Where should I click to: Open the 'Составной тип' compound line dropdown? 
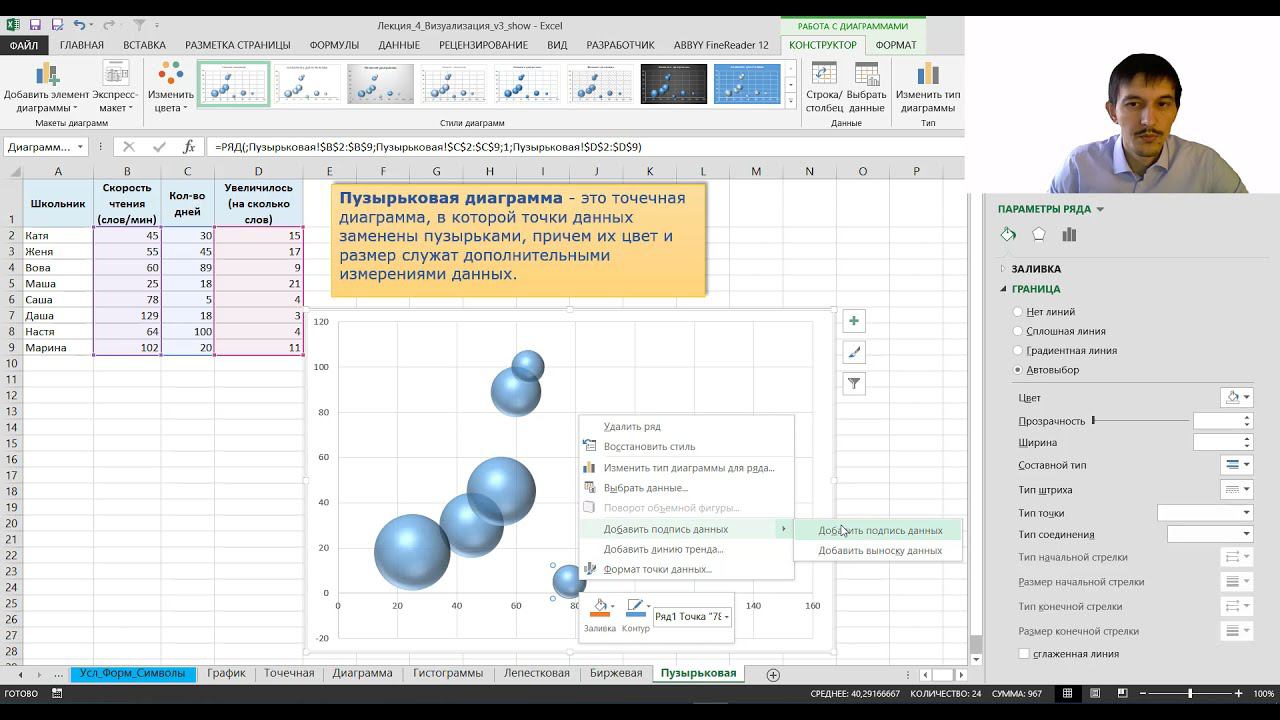pos(1236,465)
